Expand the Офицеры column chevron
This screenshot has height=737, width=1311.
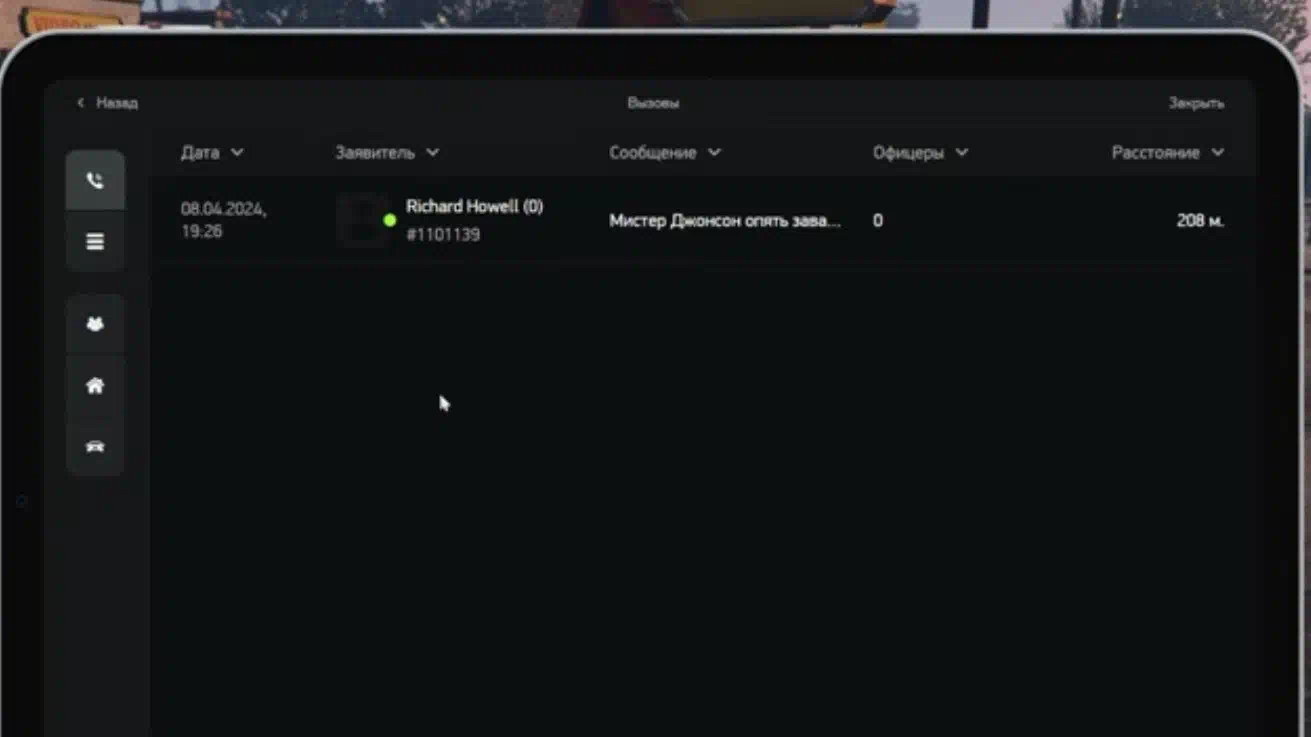(x=961, y=153)
